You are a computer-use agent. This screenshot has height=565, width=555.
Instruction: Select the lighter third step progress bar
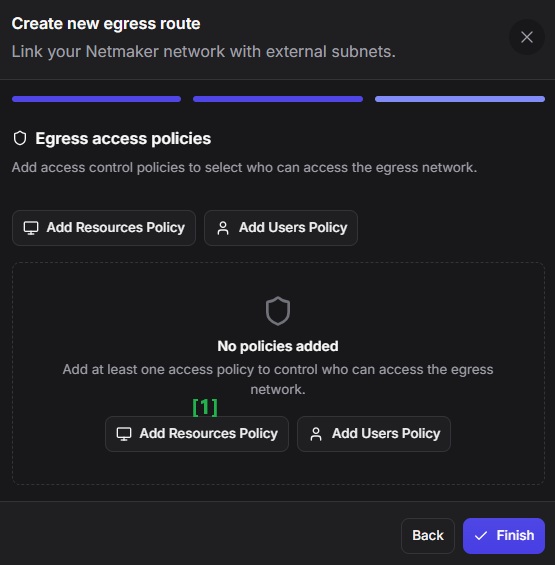[x=460, y=99]
